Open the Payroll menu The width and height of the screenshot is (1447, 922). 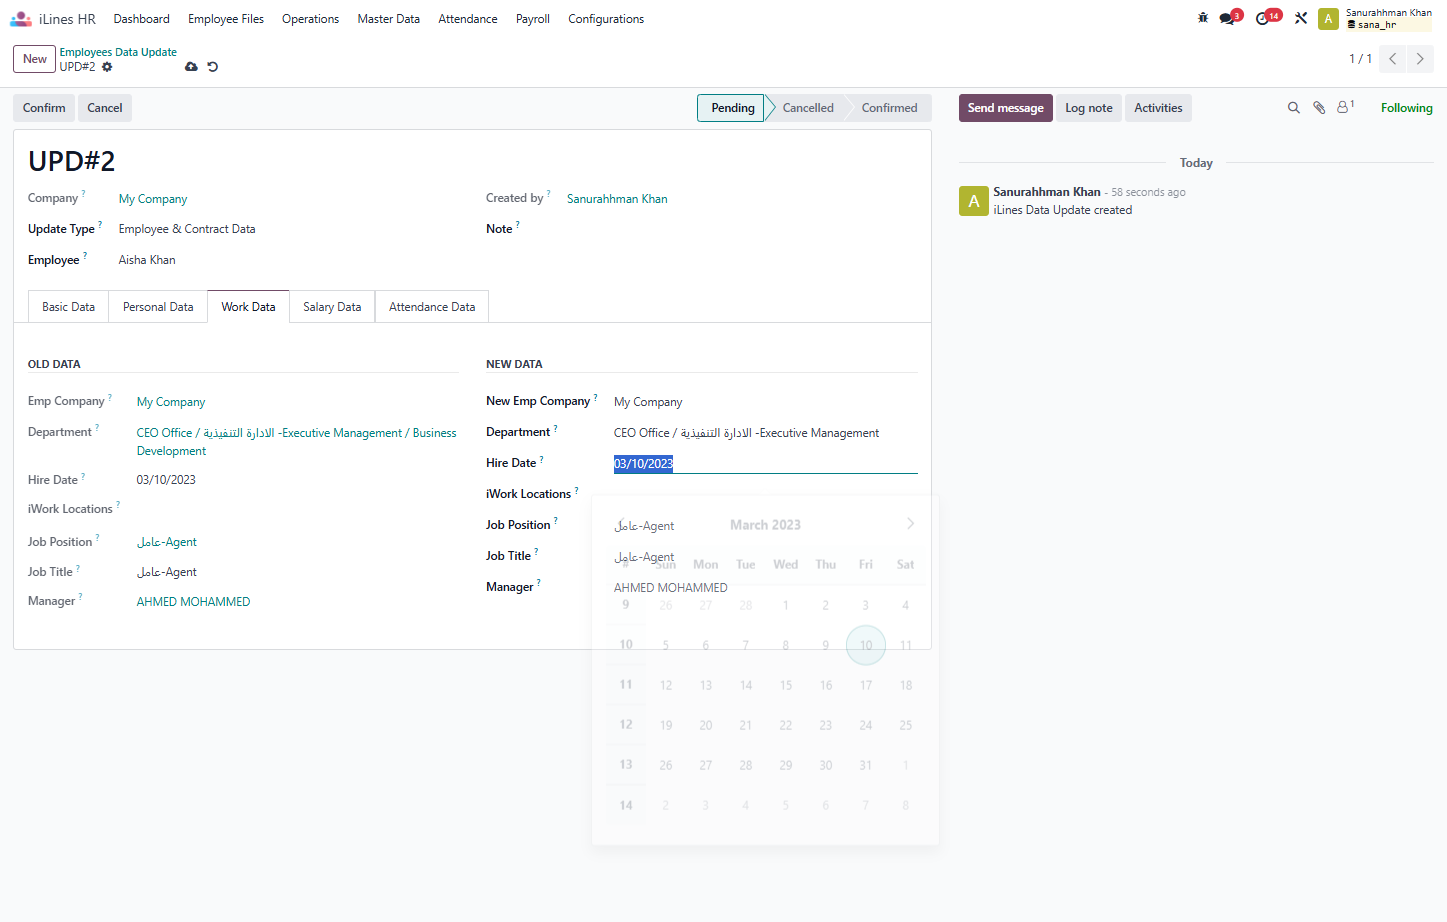point(533,19)
